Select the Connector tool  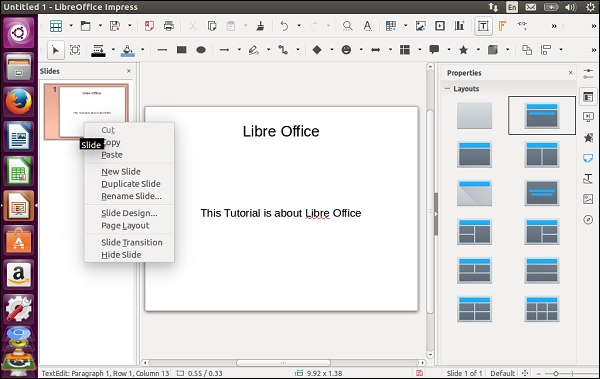[283, 50]
